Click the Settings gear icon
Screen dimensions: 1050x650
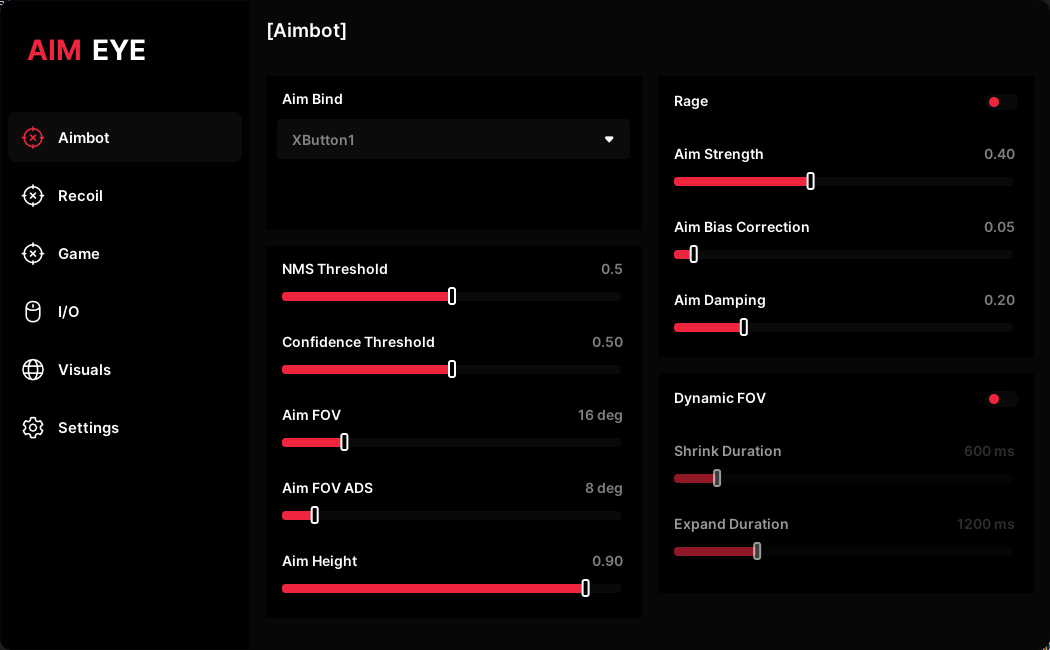pos(33,428)
